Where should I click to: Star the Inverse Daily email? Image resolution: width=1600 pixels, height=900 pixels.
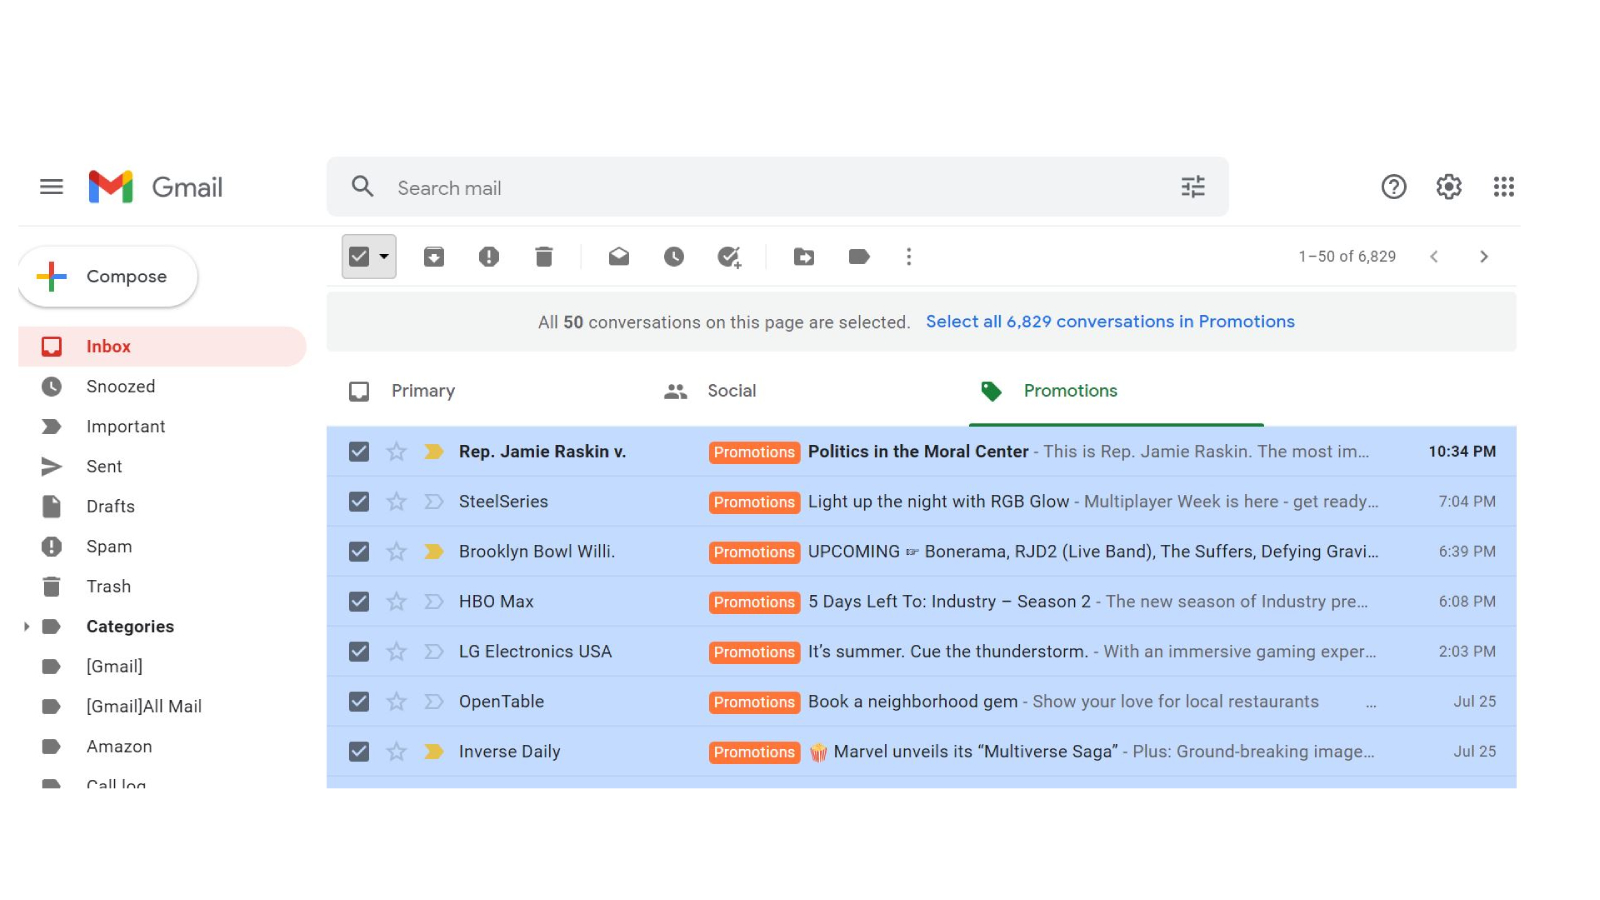point(397,752)
